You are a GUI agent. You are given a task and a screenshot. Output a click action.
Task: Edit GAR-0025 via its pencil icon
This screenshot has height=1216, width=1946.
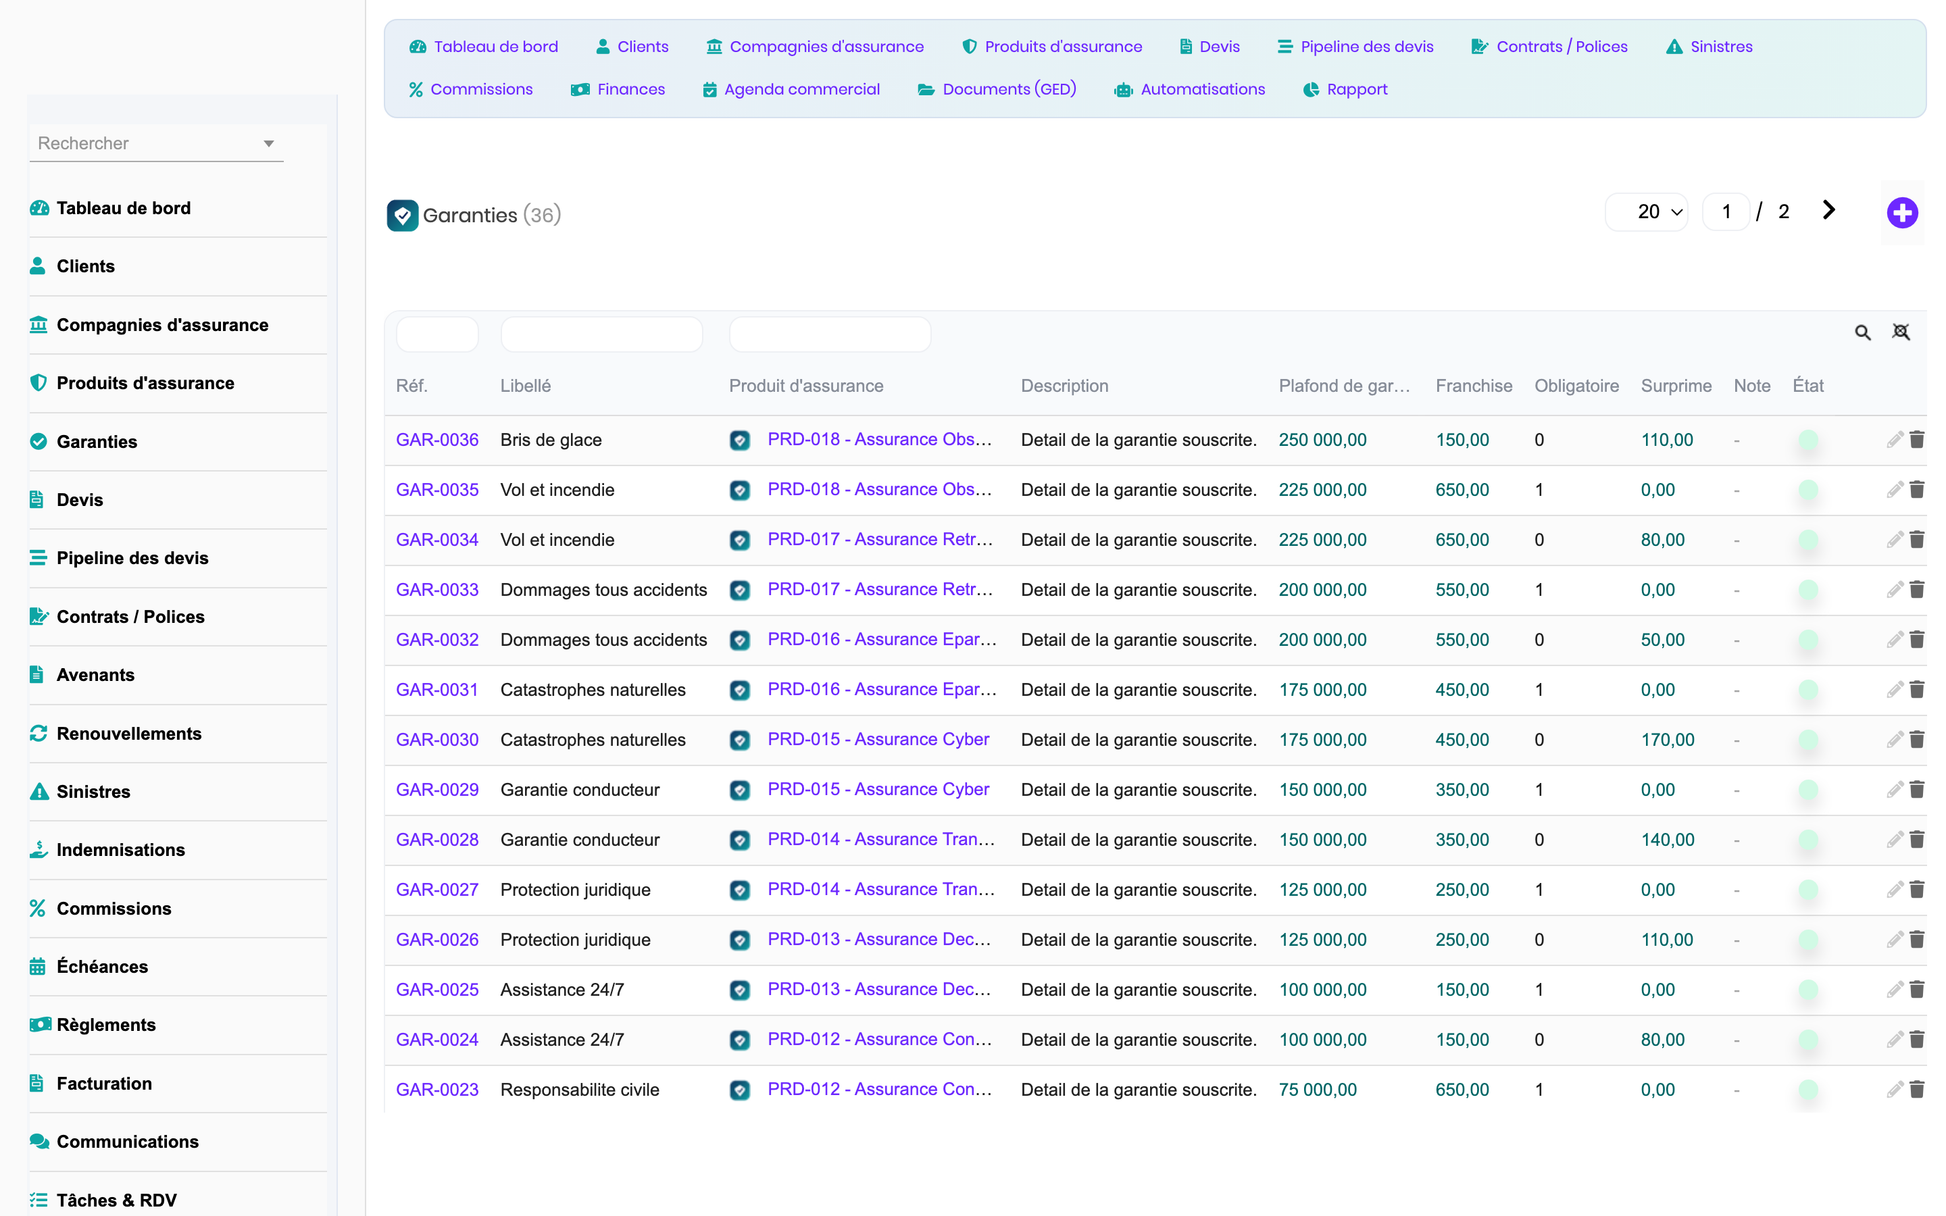tap(1894, 990)
